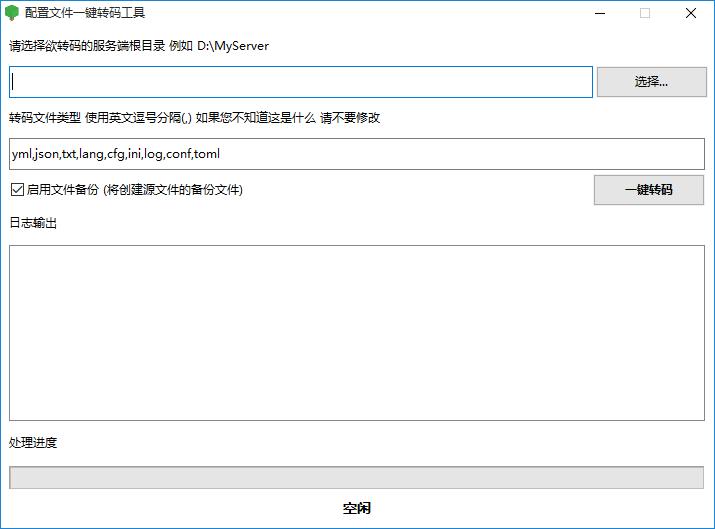715x529 pixels.
Task: Edit the file types field with yml,json,txt
Action: pyautogui.click(x=357, y=154)
